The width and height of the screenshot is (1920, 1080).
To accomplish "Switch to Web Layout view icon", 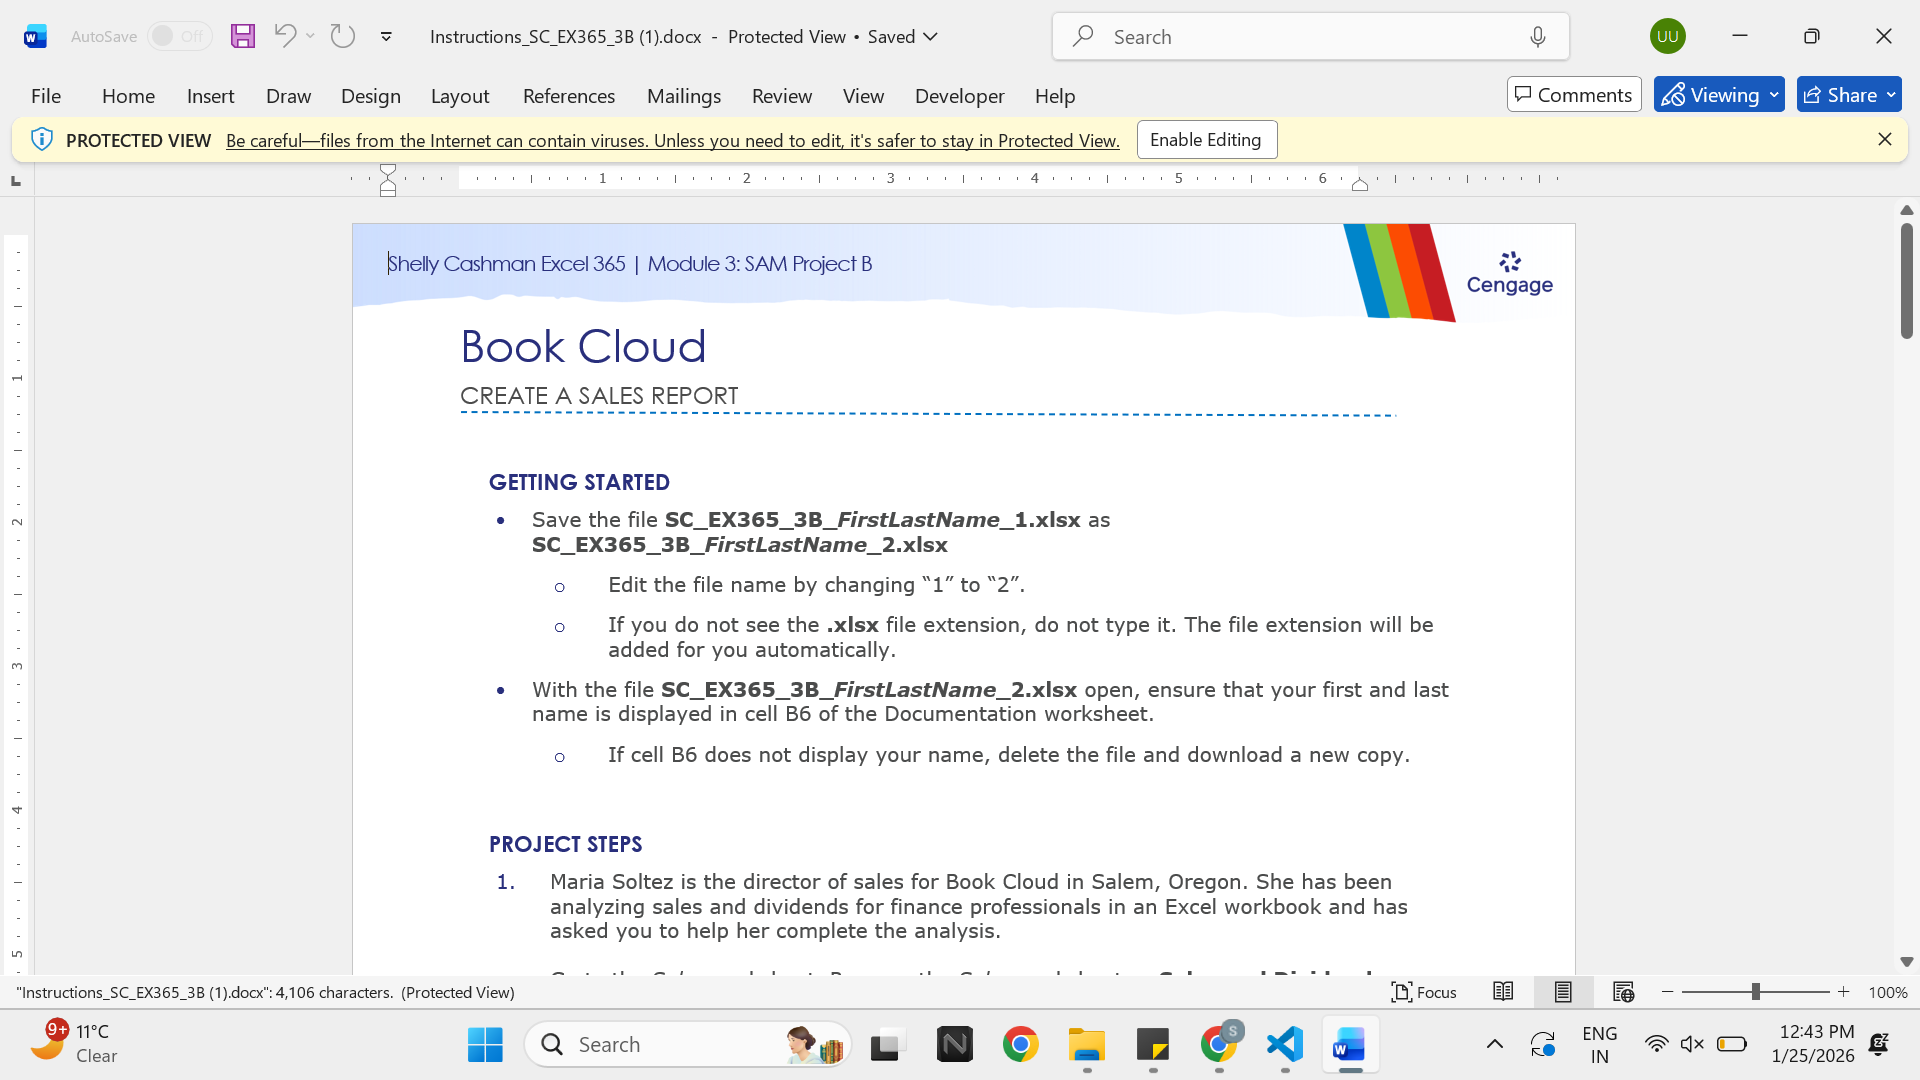I will tap(1623, 992).
